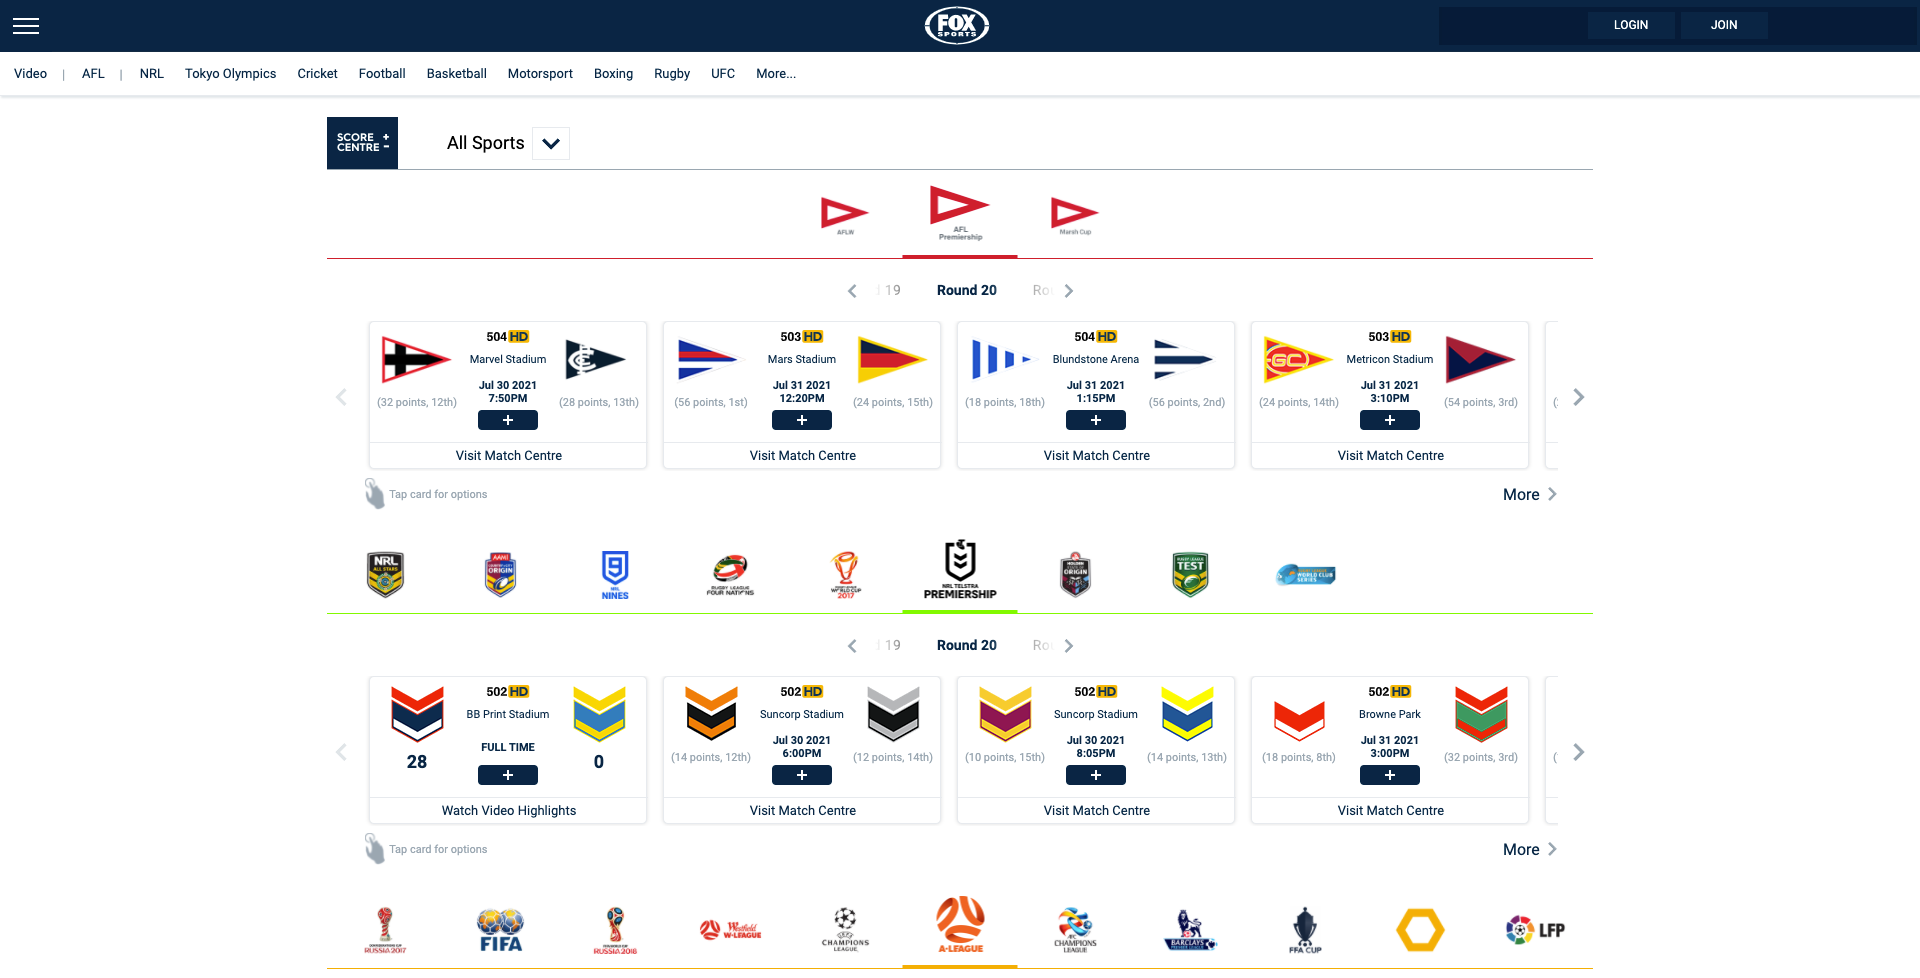Click the Fox Sports logo
The width and height of the screenshot is (1920, 978).
pyautogui.click(x=957, y=25)
